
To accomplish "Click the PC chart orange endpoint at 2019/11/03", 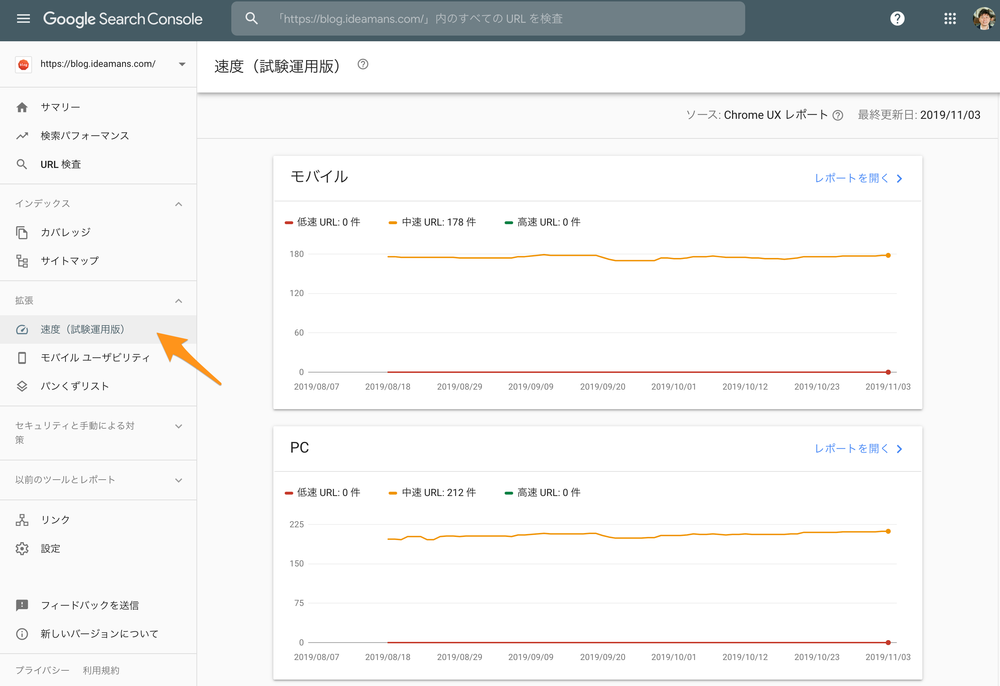I will 888,531.
